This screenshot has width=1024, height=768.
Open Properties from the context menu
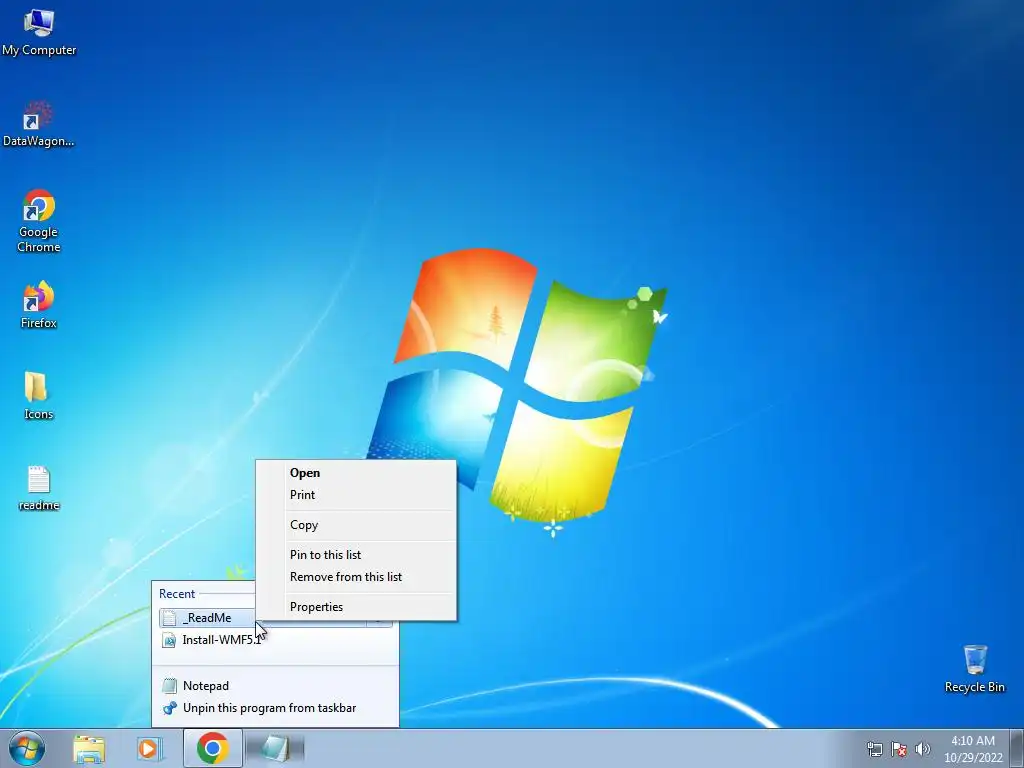coord(356,607)
